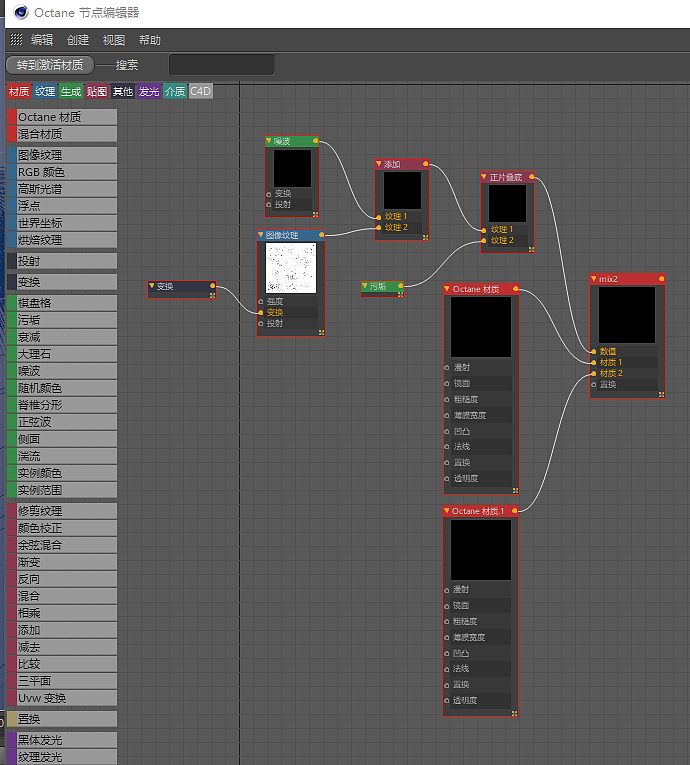
Task: Click the 材质 2 input port on mix2 node
Action: point(593,373)
